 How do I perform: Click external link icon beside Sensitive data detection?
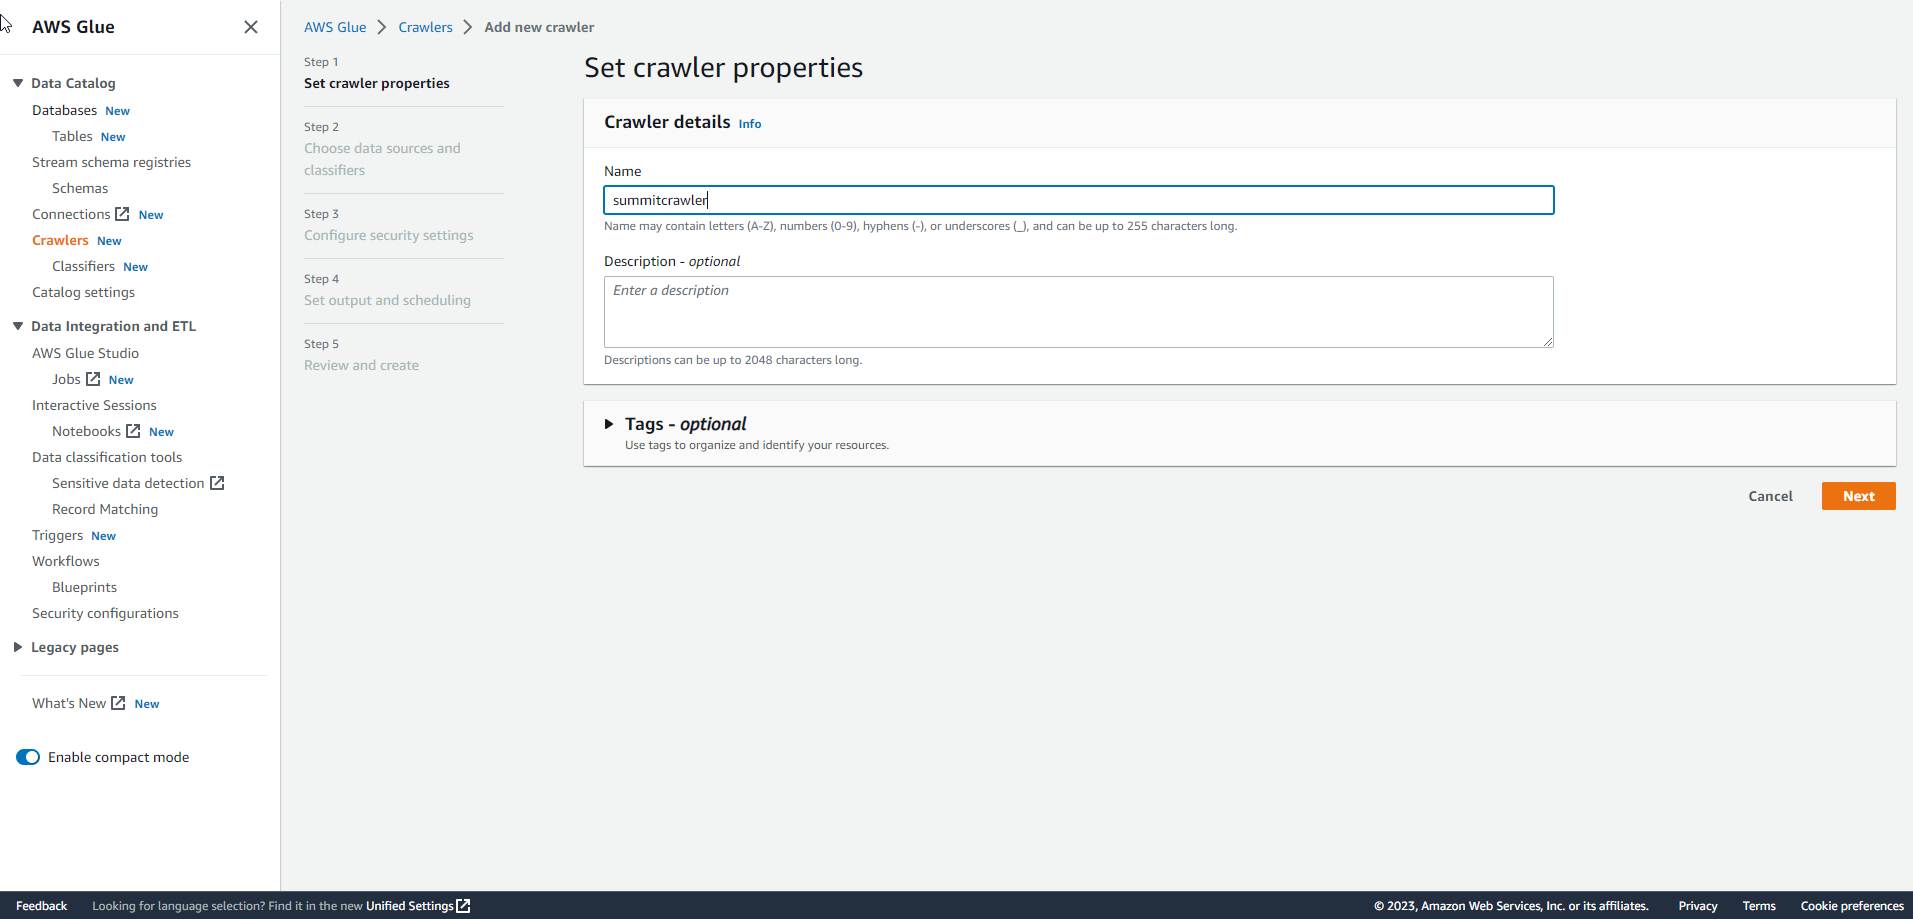[x=217, y=483]
